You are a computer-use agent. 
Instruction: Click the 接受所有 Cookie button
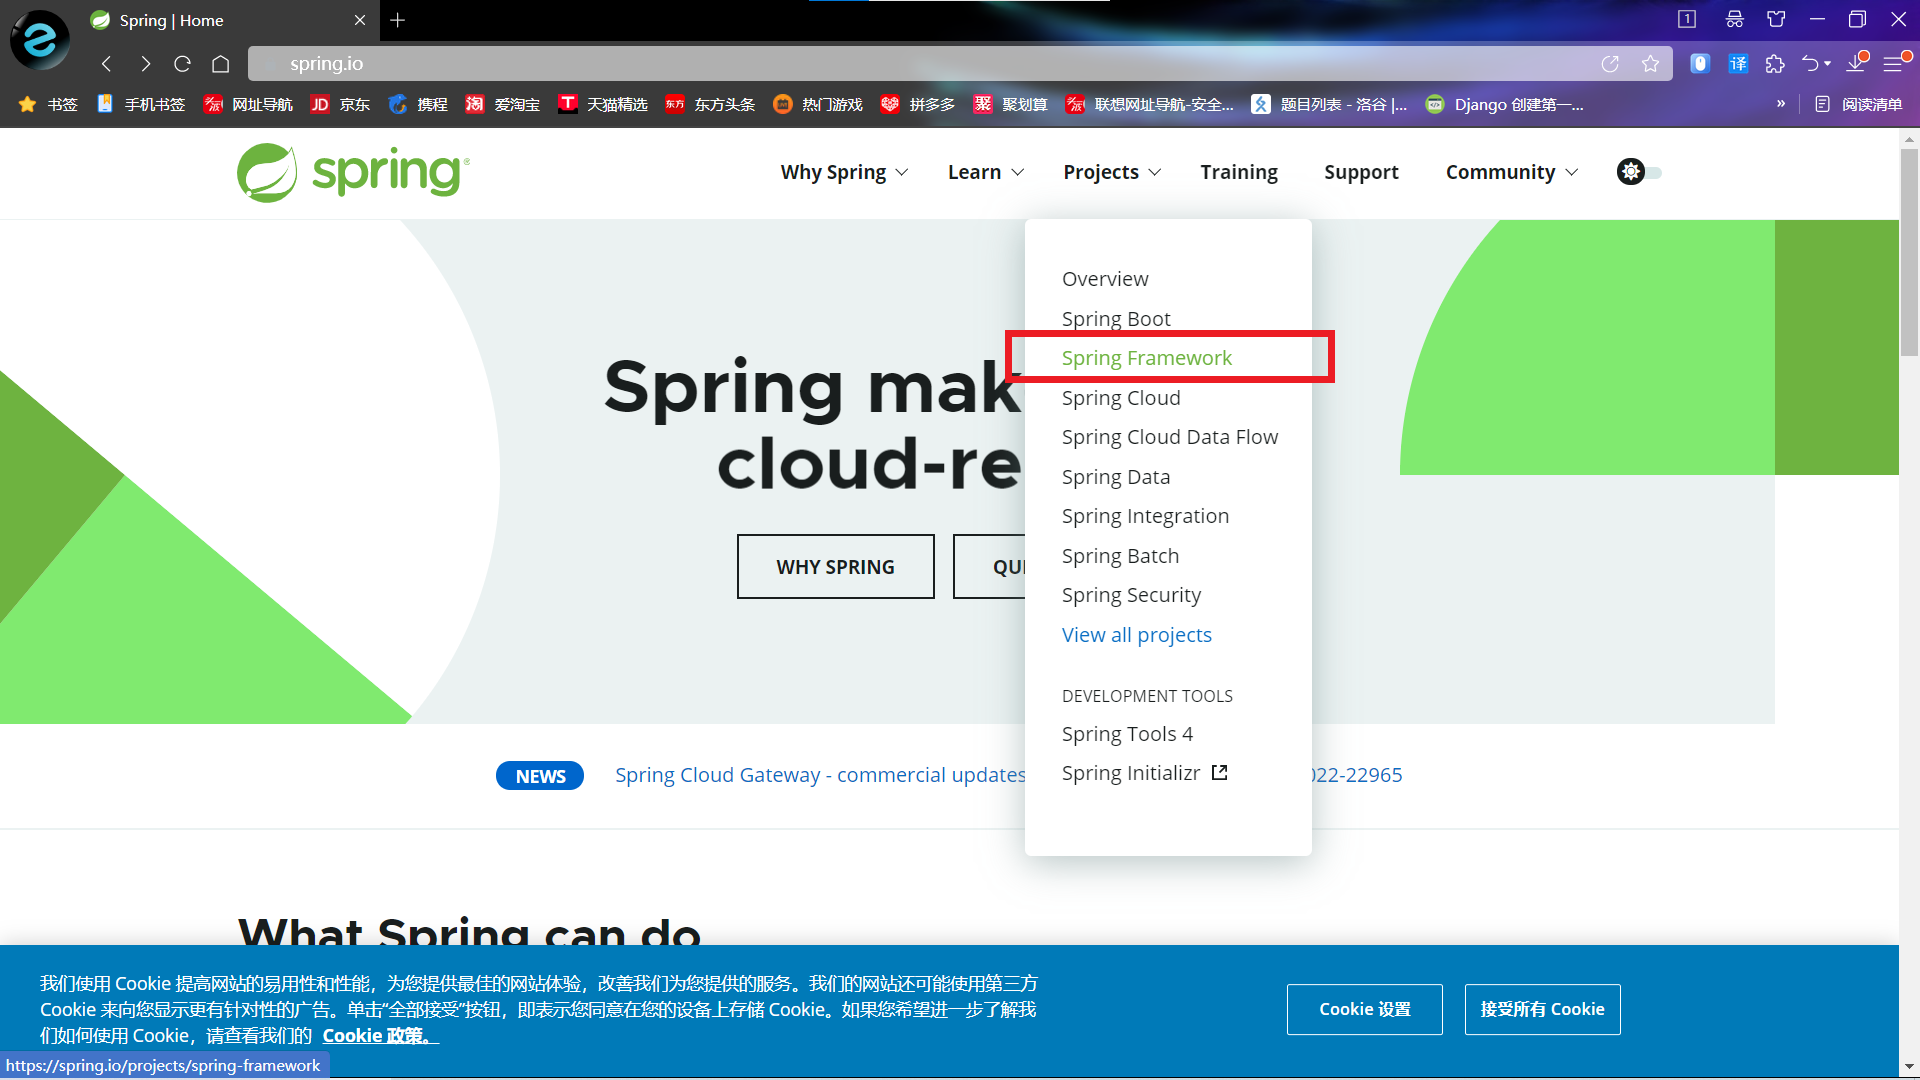point(1542,1009)
